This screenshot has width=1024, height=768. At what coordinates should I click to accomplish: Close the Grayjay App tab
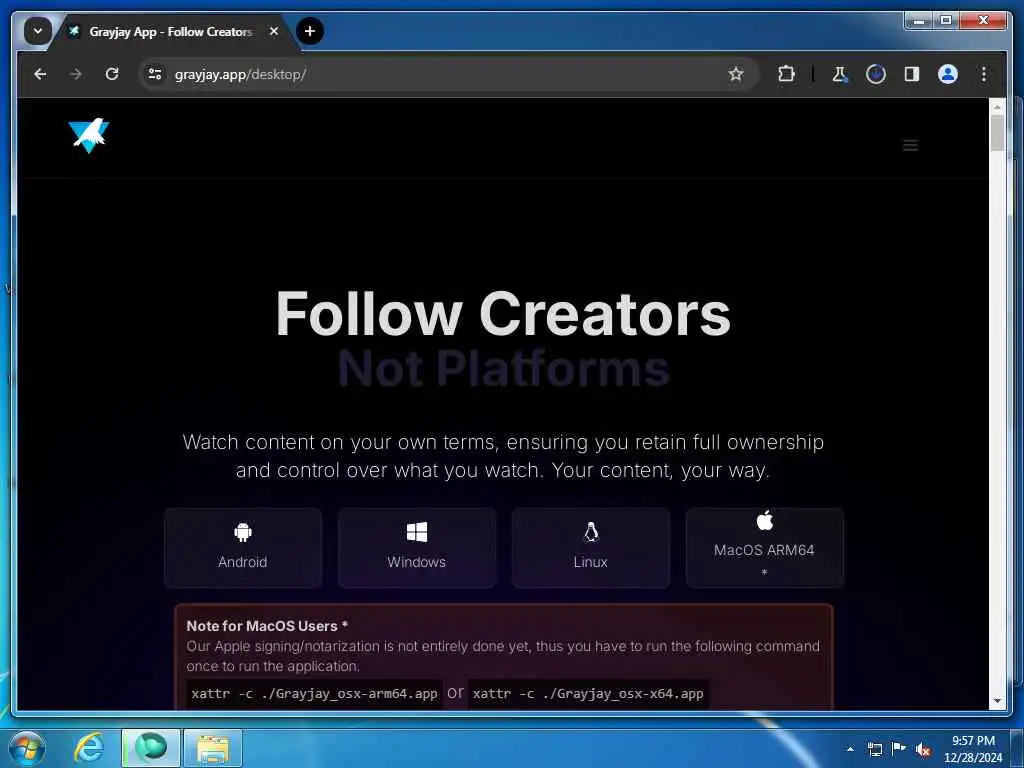point(274,31)
